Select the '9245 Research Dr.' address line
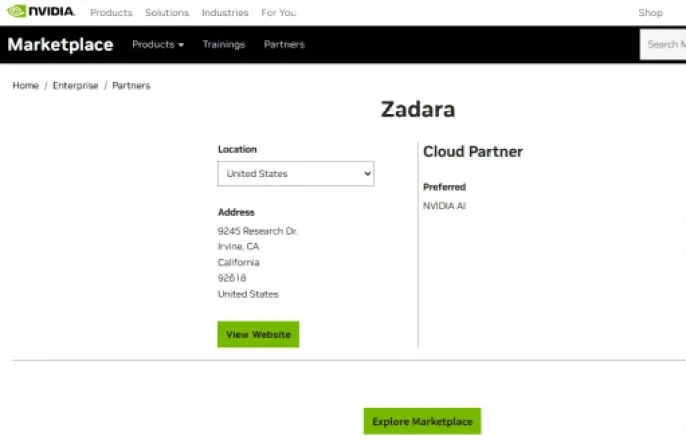This screenshot has height=440, width=686. 258,231
